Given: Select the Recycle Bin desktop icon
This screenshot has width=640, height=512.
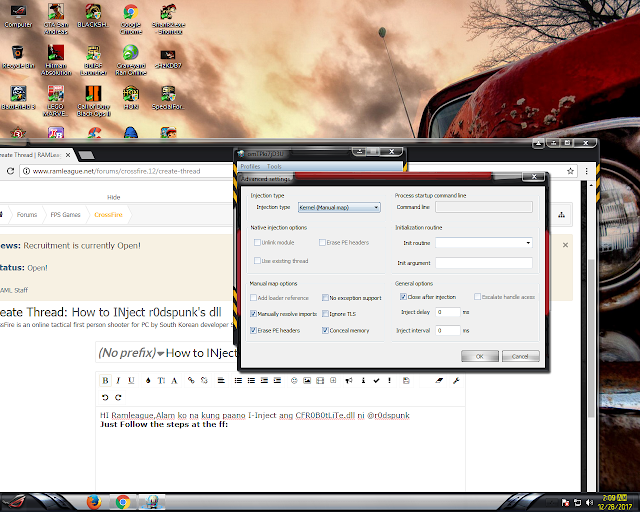Looking at the screenshot, I should pos(18,57).
